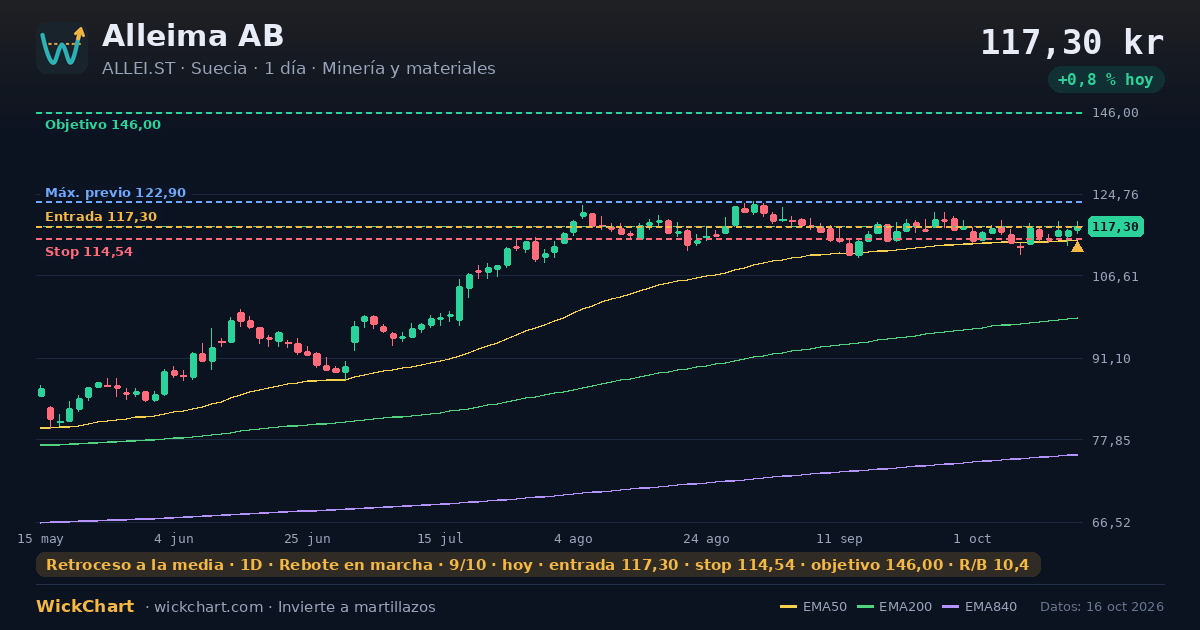Select the EMA50 yellow legend swatch
This screenshot has width=1200, height=630.
789,607
